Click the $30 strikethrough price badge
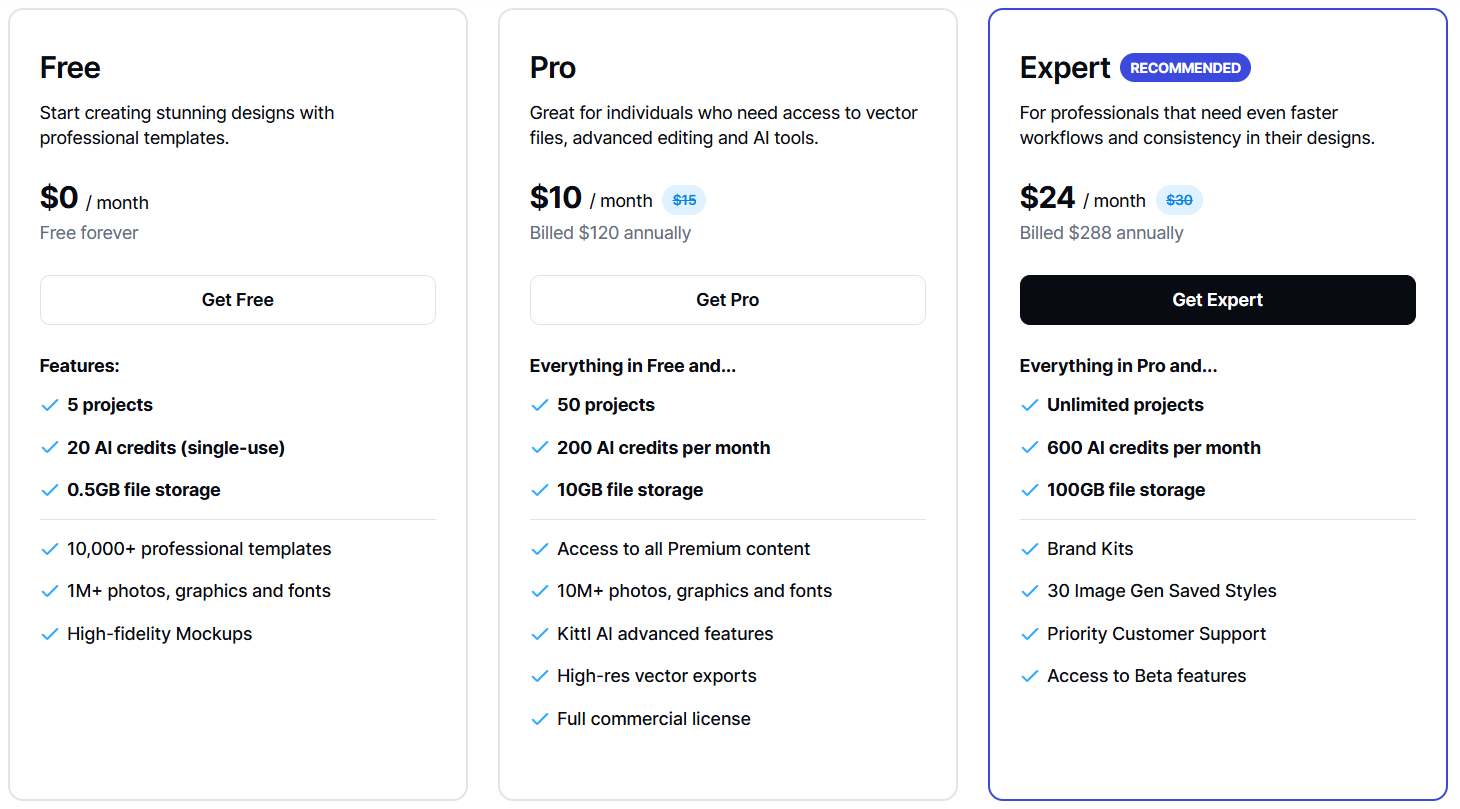 click(x=1179, y=200)
